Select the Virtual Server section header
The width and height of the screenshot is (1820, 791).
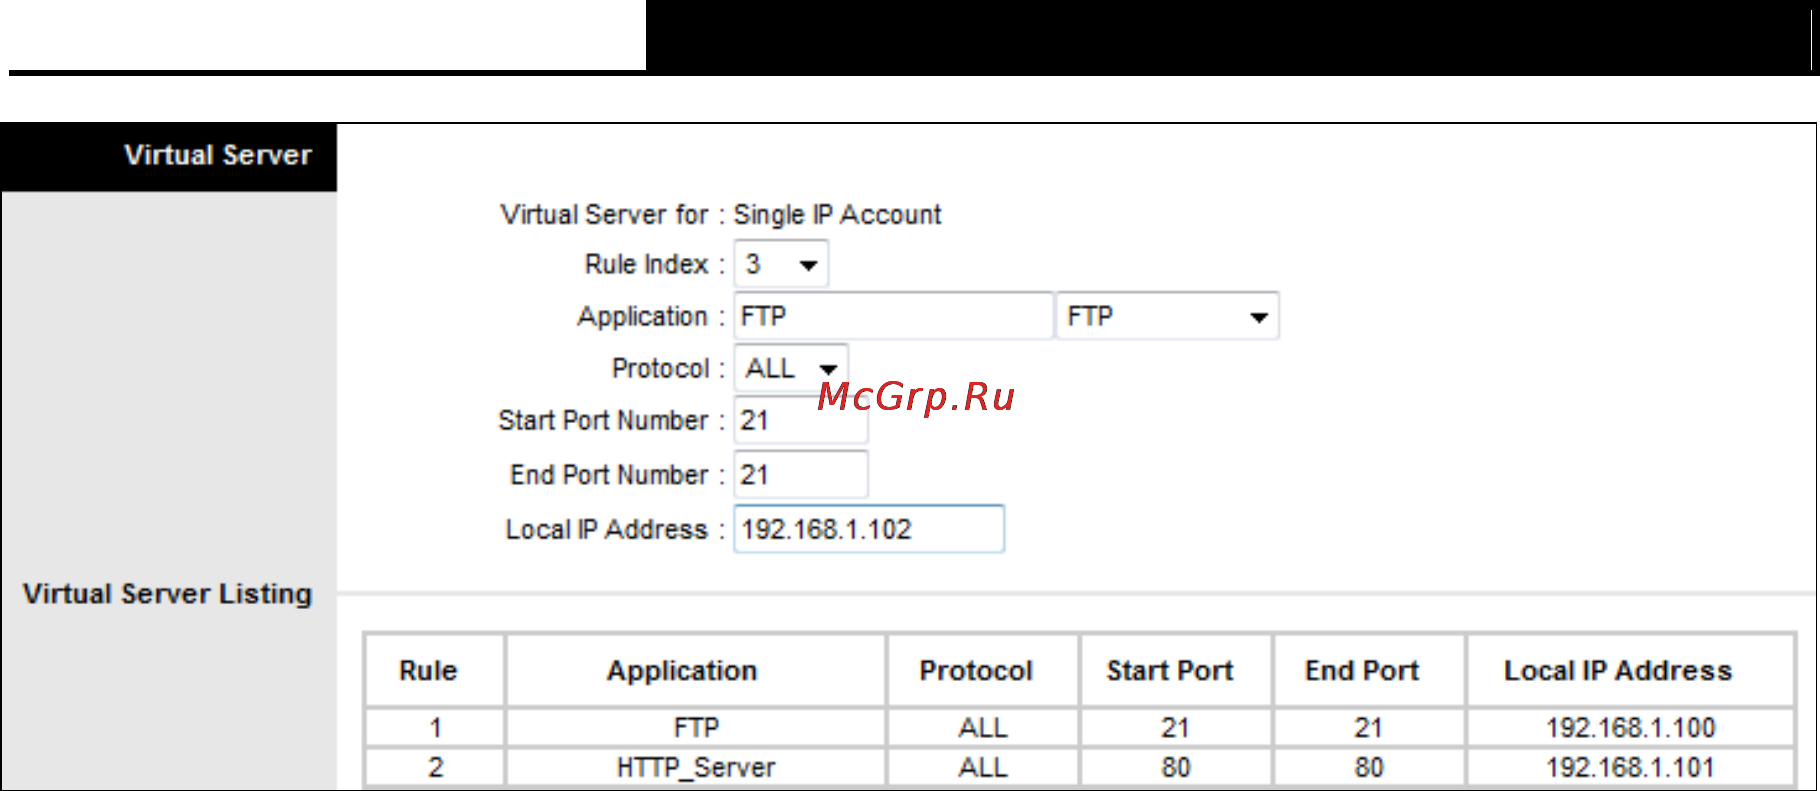(169, 157)
